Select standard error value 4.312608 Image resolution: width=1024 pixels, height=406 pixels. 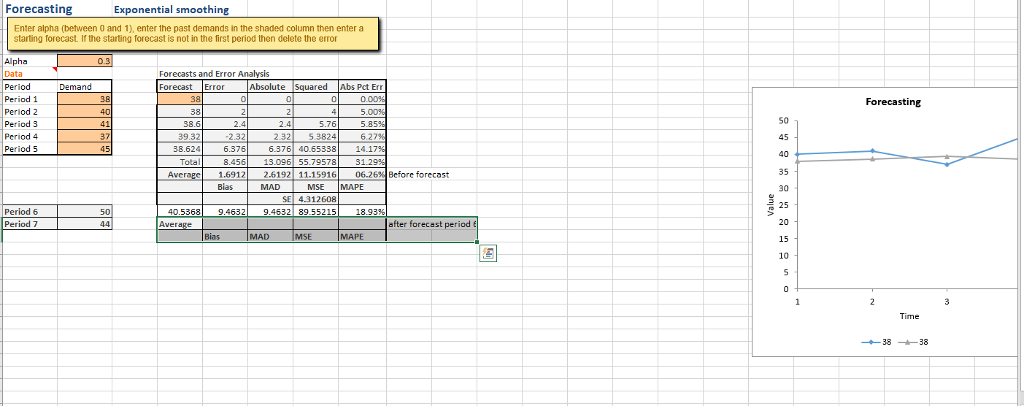click(x=315, y=199)
